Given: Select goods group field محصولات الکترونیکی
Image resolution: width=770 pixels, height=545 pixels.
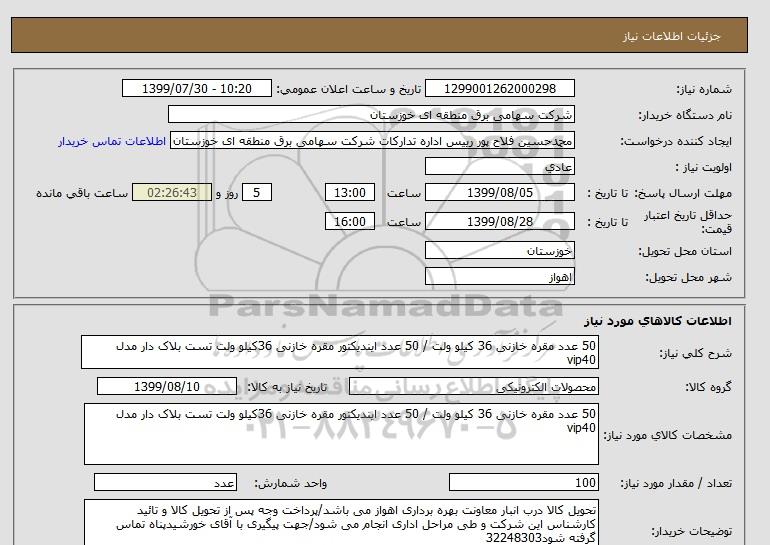Looking at the screenshot, I should click(512, 387).
